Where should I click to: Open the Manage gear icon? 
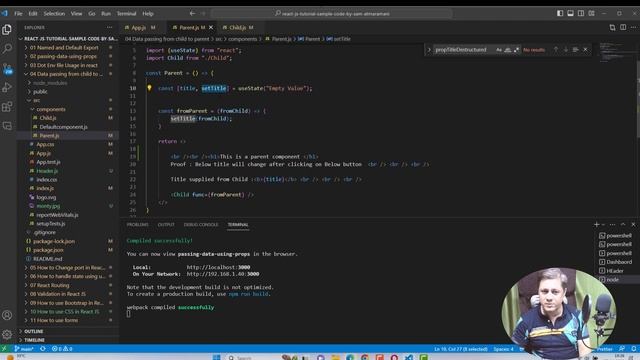pos(7,335)
